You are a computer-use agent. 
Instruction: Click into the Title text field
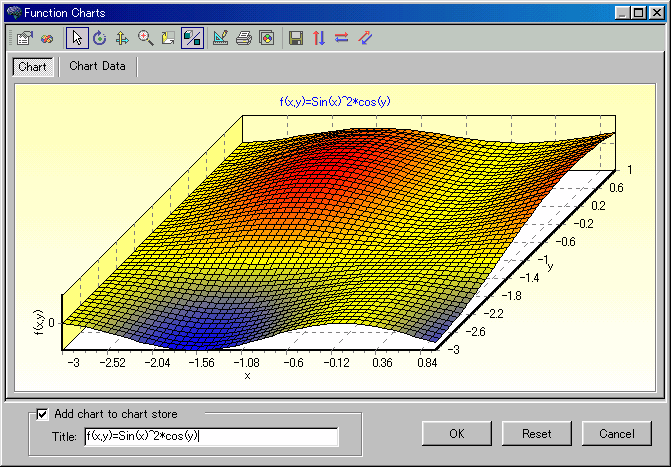pos(211,436)
